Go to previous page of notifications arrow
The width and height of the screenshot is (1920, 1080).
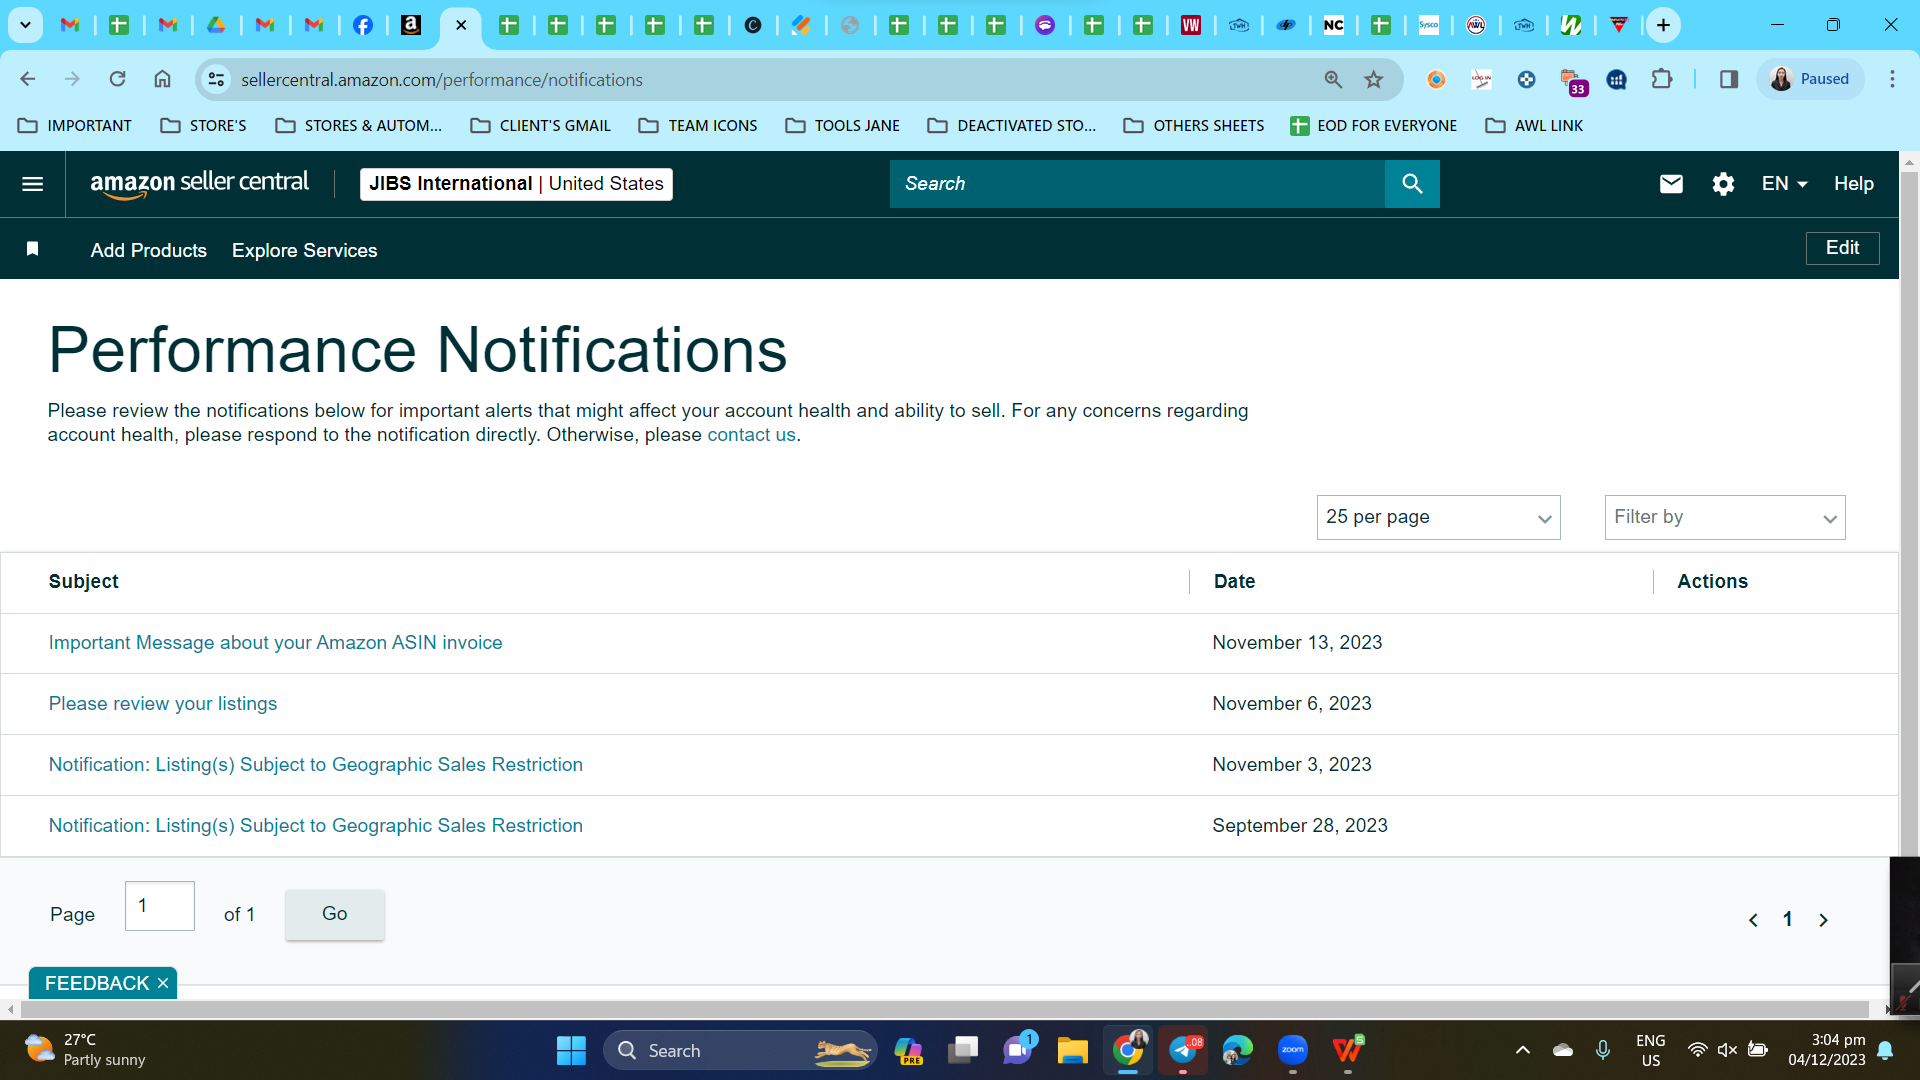1753,920
